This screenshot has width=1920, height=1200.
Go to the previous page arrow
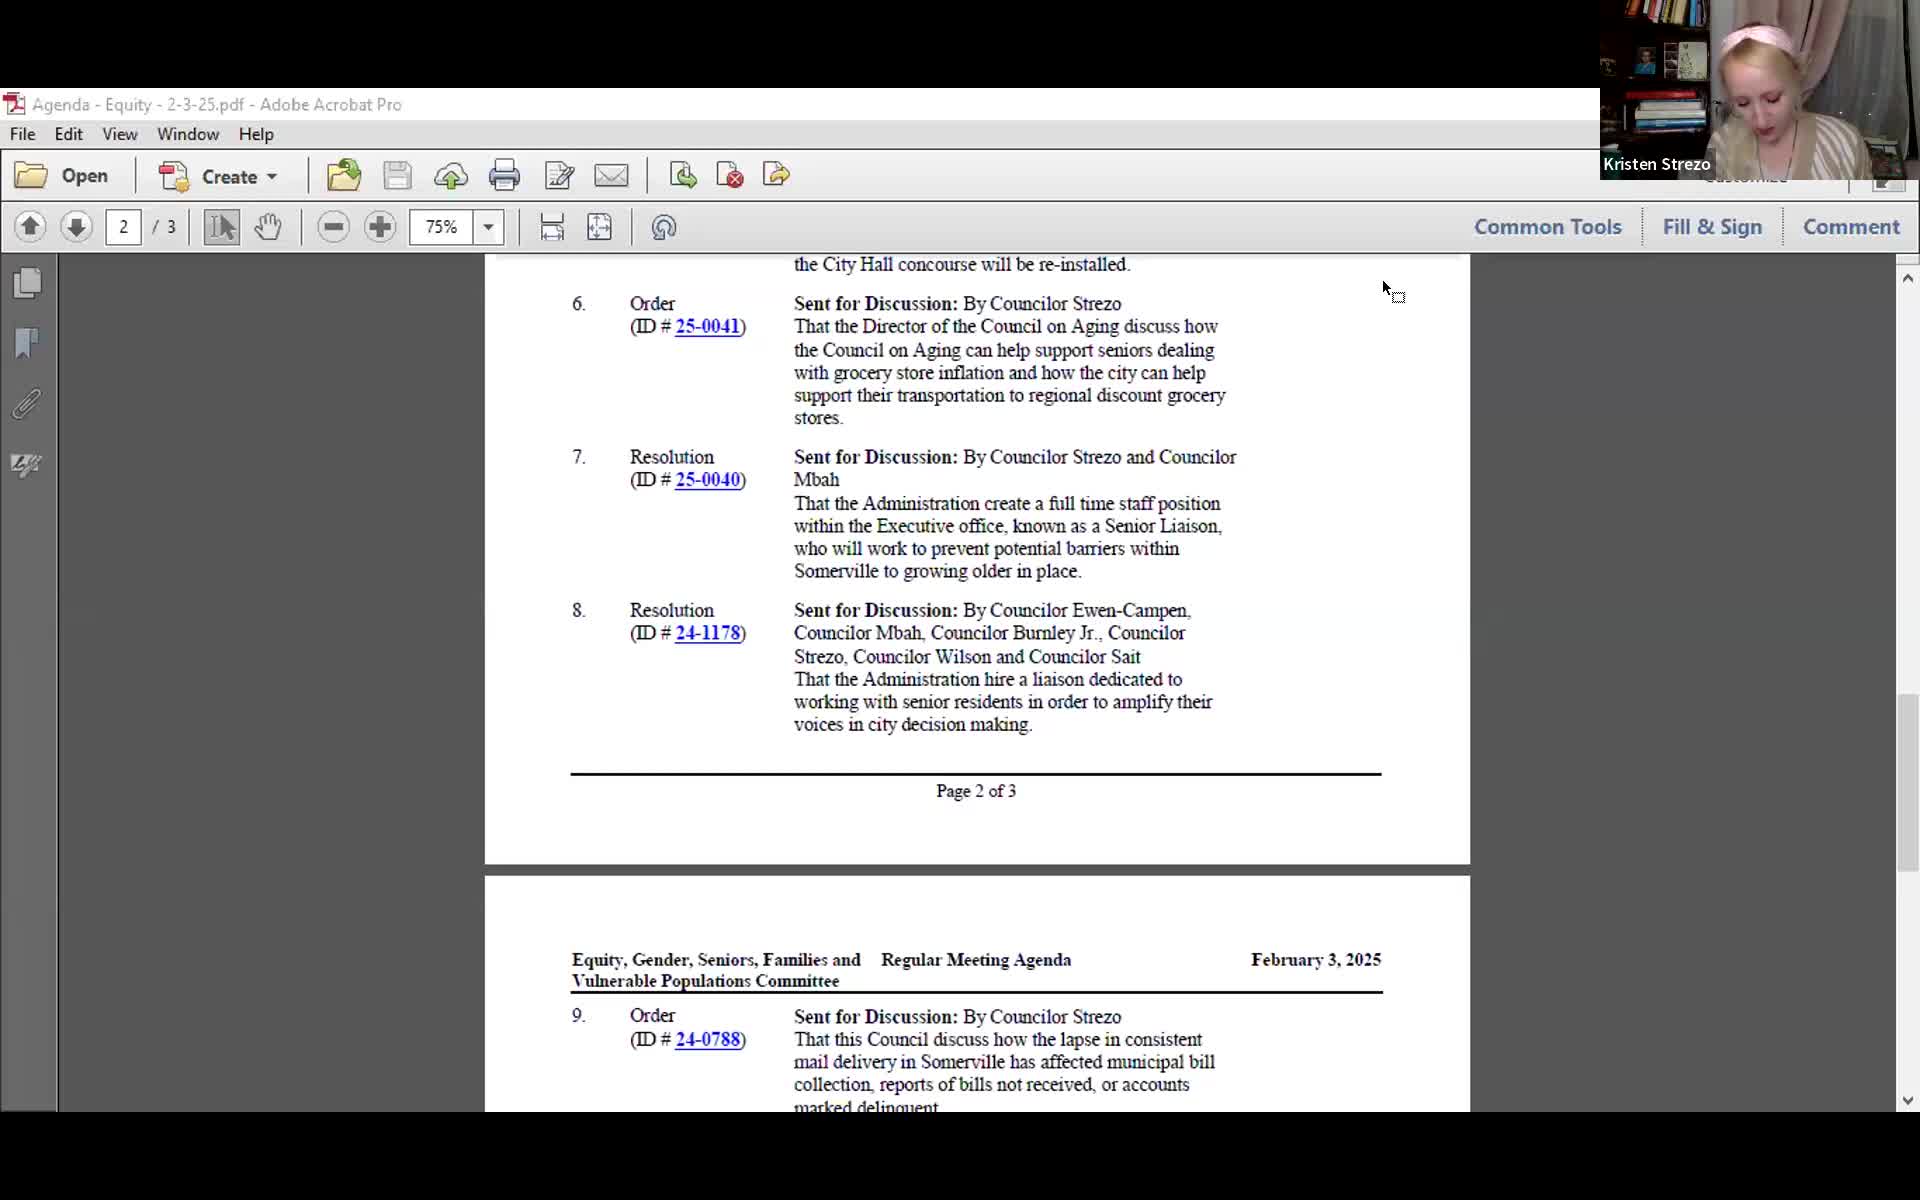click(x=30, y=227)
